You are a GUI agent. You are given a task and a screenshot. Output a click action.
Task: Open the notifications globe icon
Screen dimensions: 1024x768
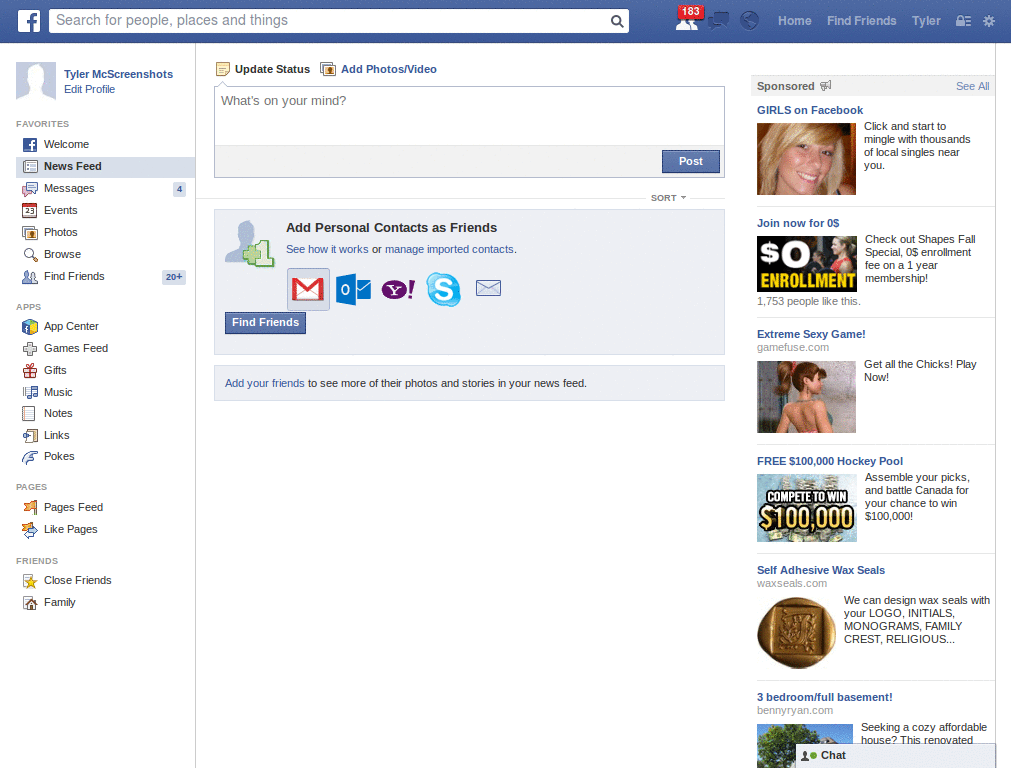[749, 21]
